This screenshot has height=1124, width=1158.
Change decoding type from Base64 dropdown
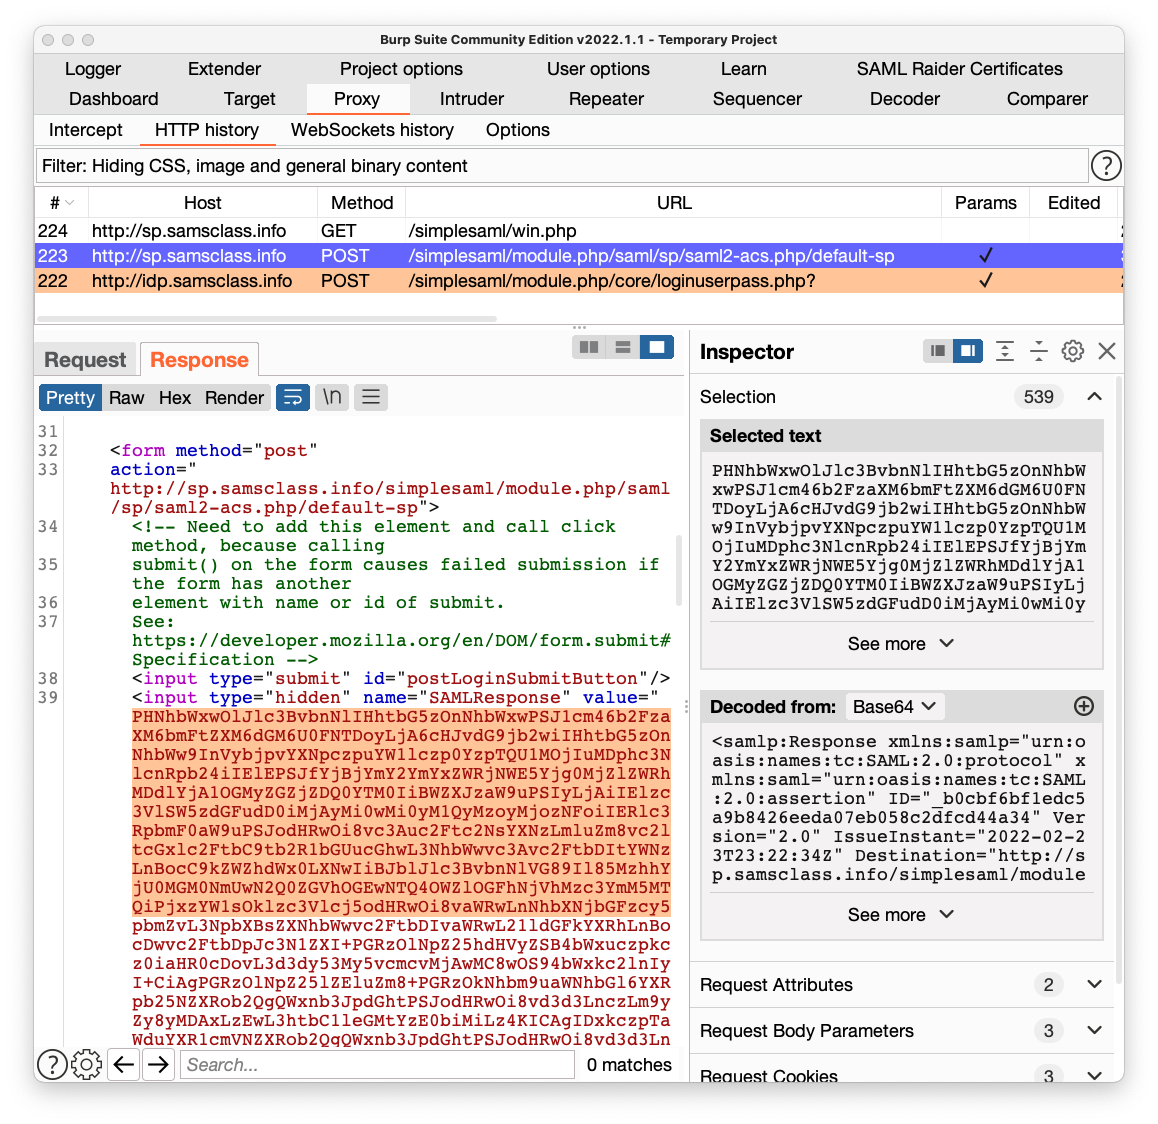point(894,707)
